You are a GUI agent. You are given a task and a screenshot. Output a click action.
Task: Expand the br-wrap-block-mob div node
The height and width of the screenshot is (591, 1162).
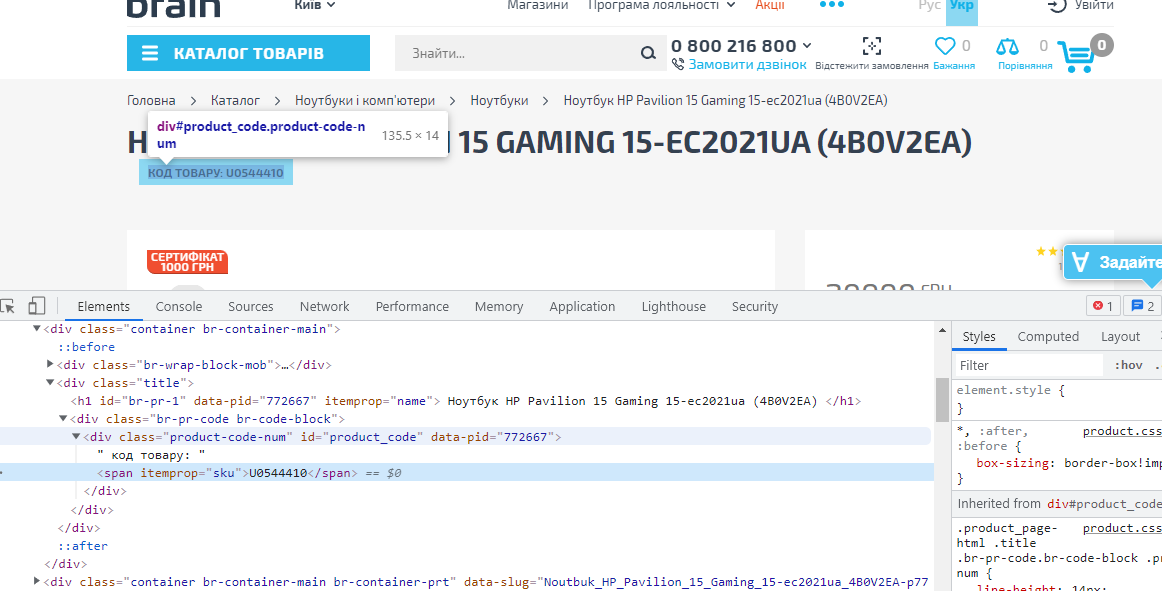click(x=50, y=364)
